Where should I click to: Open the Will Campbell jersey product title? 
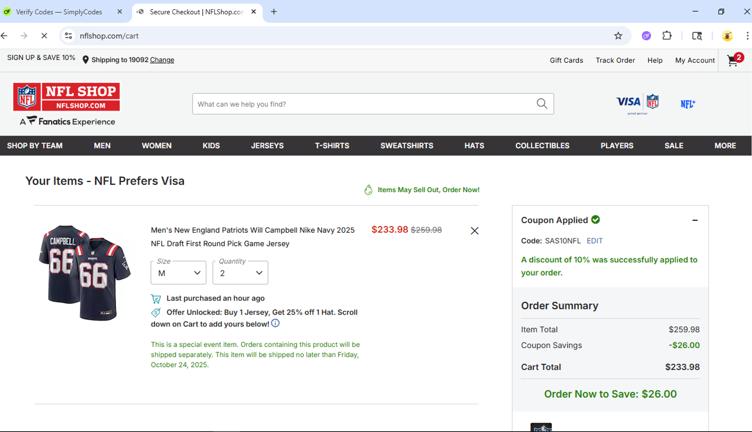click(253, 237)
